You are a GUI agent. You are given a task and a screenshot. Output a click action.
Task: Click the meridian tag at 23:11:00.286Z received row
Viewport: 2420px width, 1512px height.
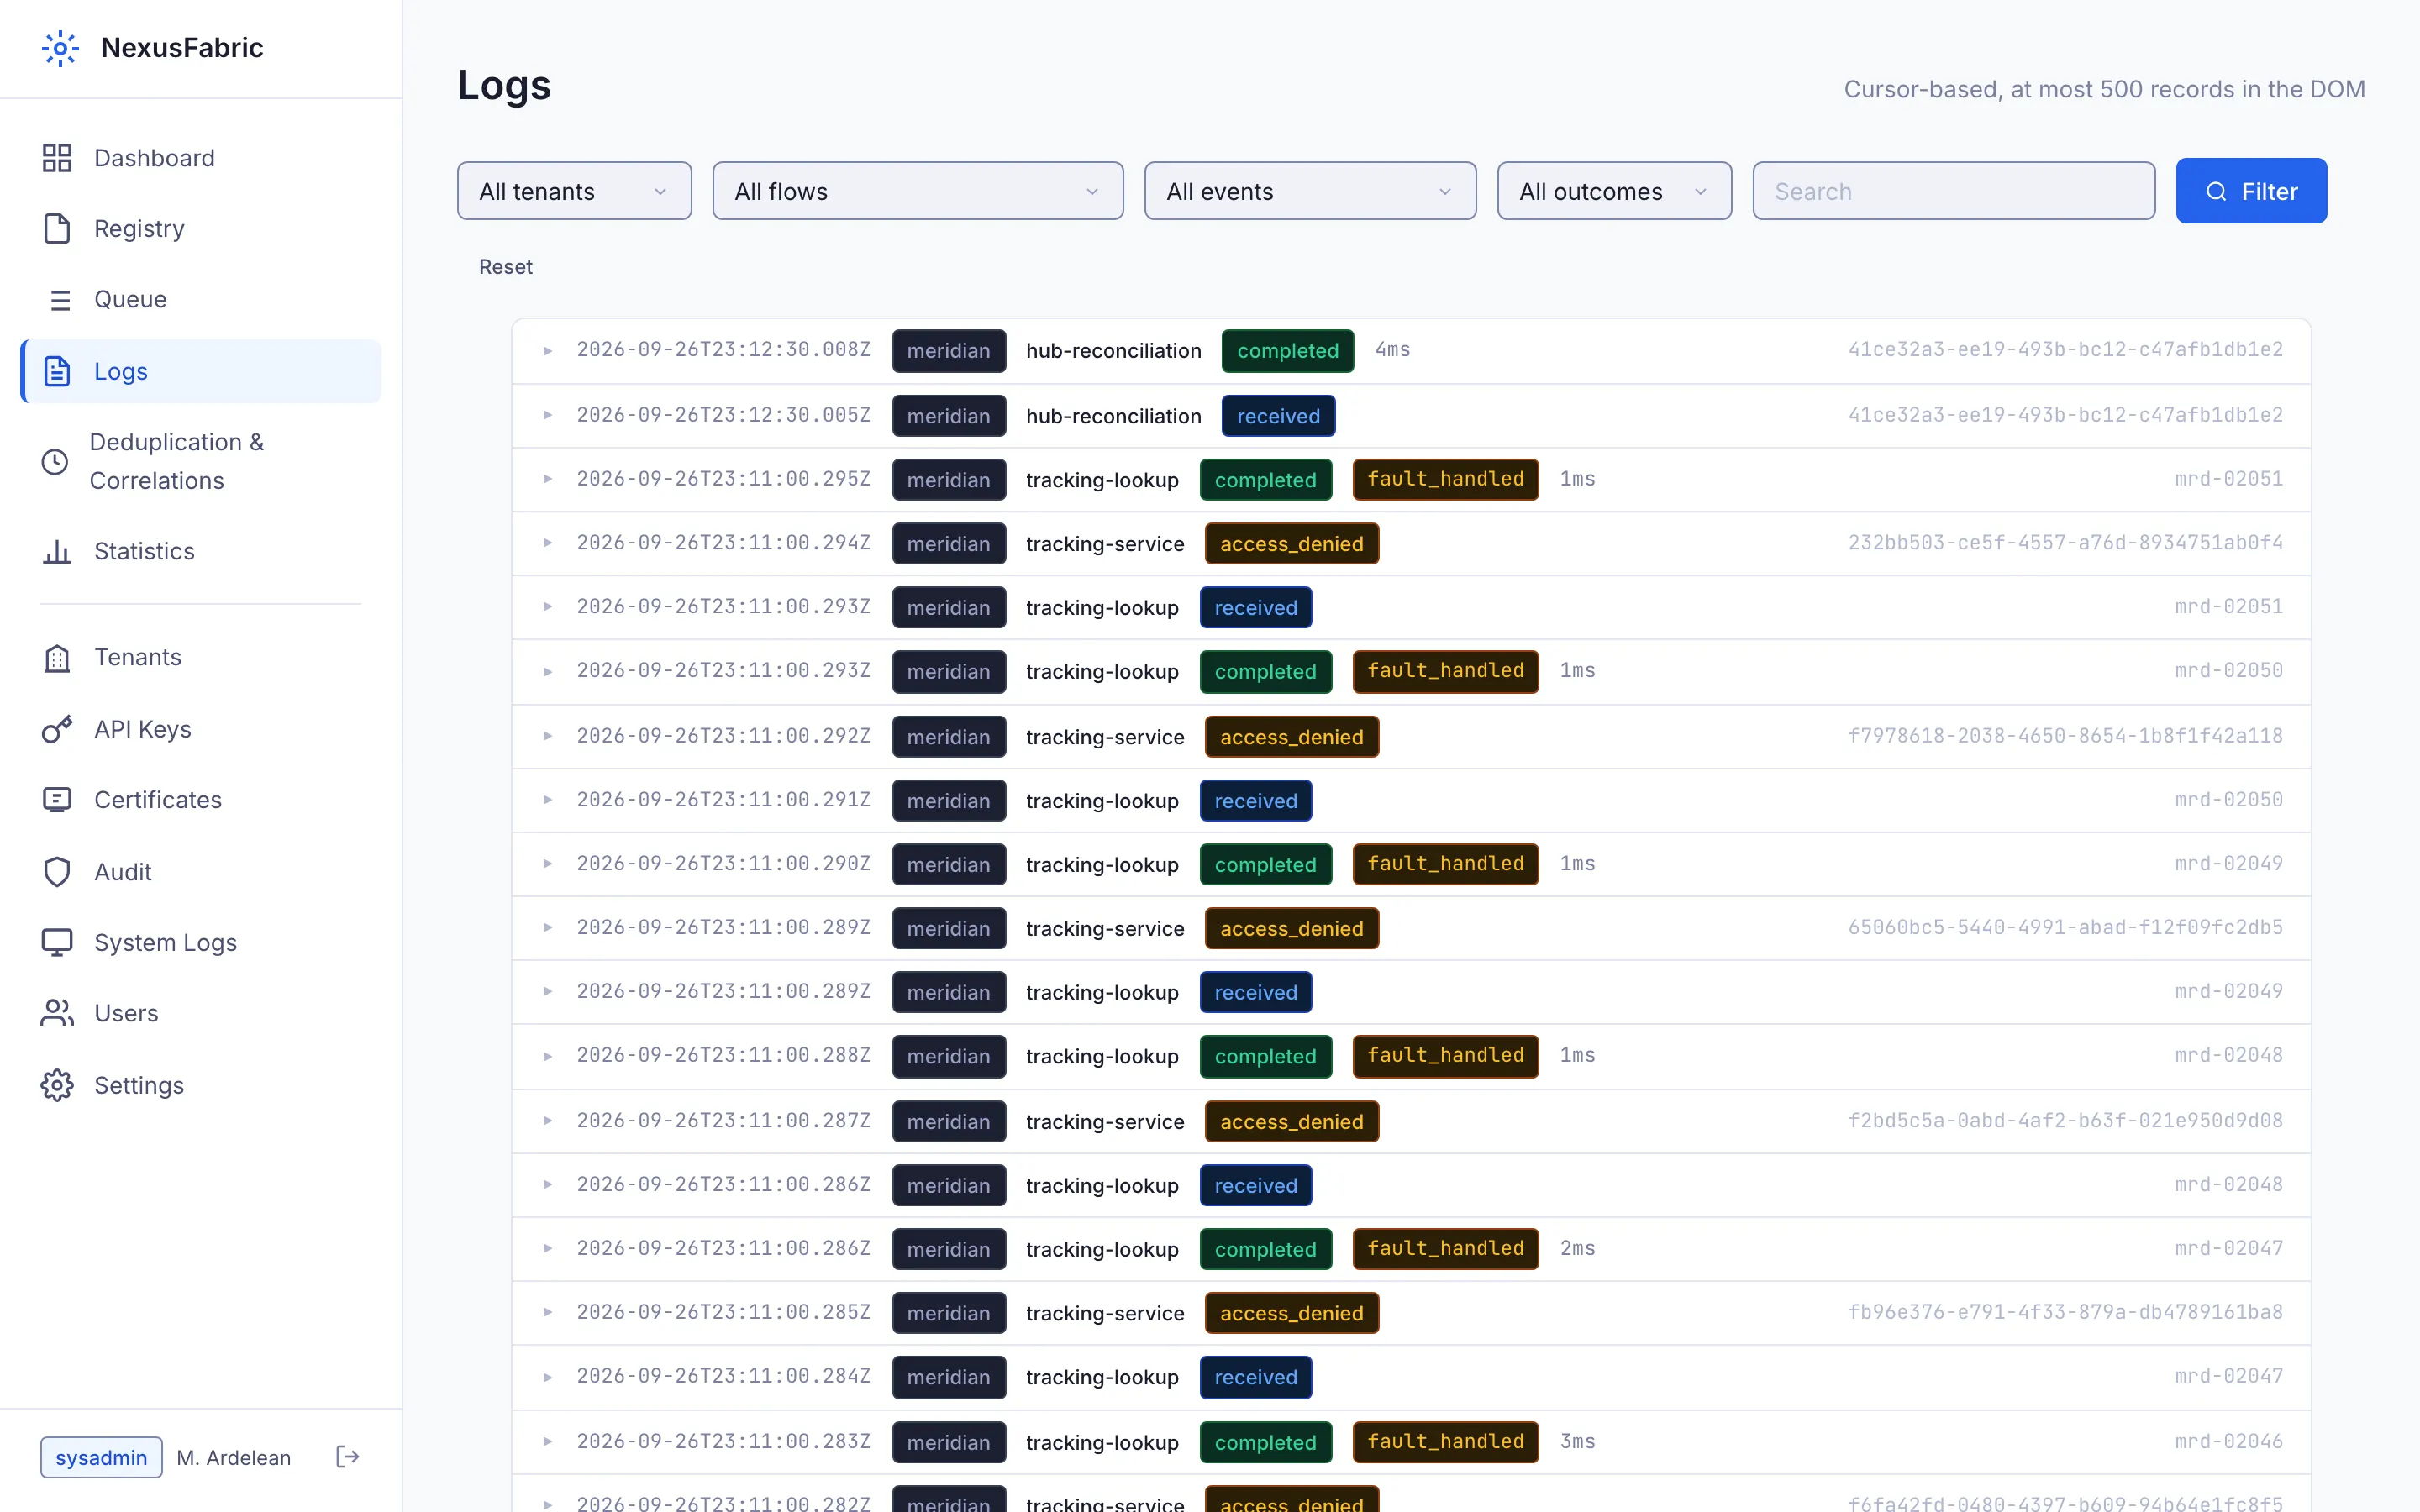click(x=948, y=1185)
